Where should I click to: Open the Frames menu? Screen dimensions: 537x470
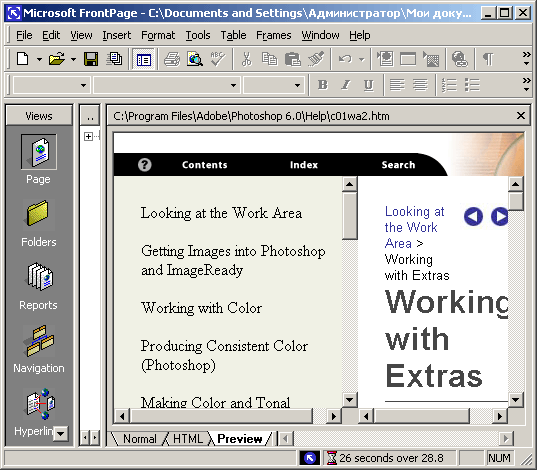[274, 35]
